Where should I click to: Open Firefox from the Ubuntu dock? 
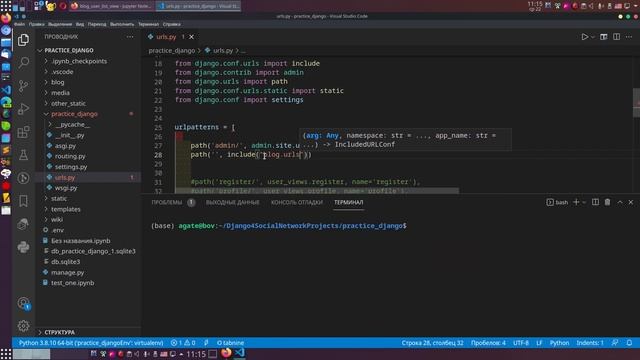tap(6, 18)
